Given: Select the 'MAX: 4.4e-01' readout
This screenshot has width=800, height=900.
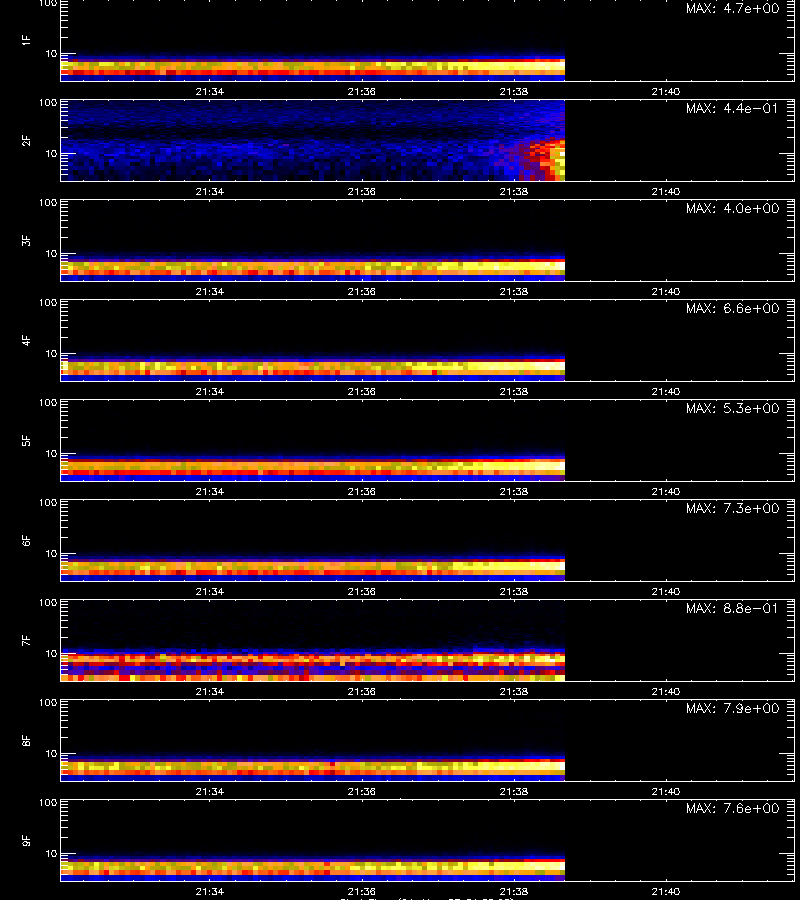Looking at the screenshot, I should pyautogui.click(x=732, y=108).
